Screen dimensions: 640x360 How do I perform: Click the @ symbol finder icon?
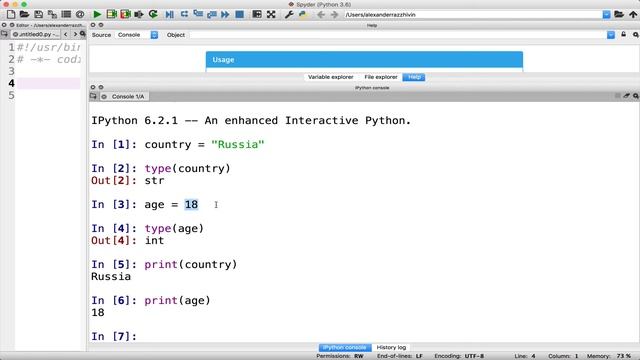click(x=80, y=15)
